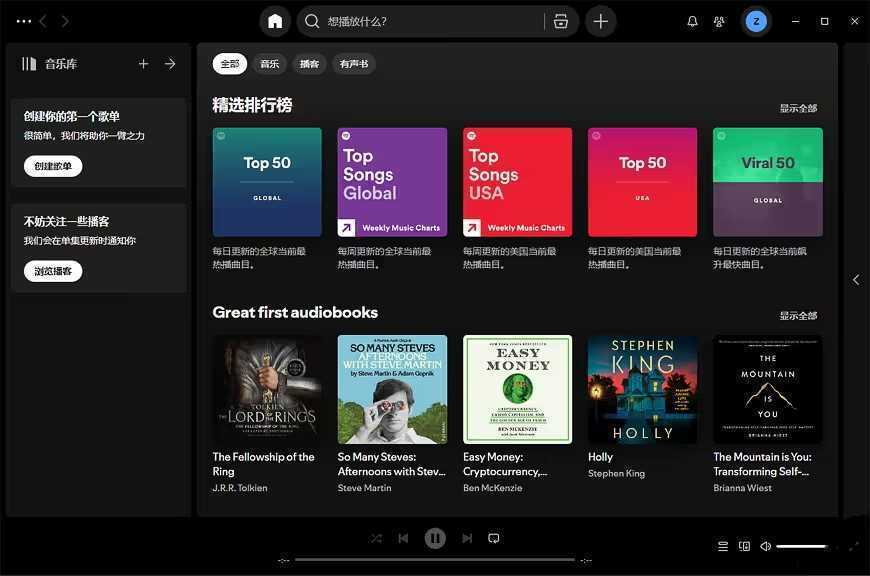Open the Holly audiobook by Stephen King
The image size is (870, 576).
641,389
